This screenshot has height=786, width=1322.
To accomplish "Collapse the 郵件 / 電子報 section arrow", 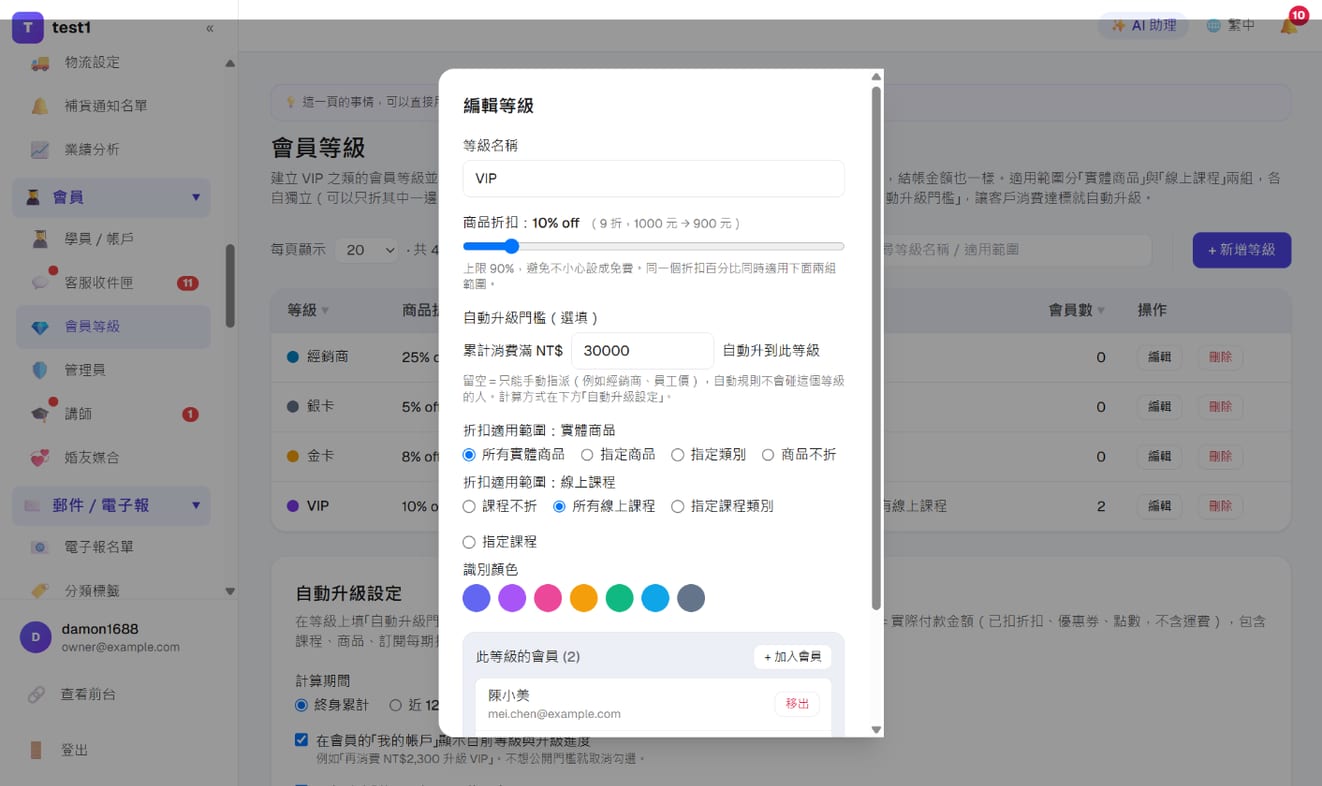I will [x=196, y=506].
